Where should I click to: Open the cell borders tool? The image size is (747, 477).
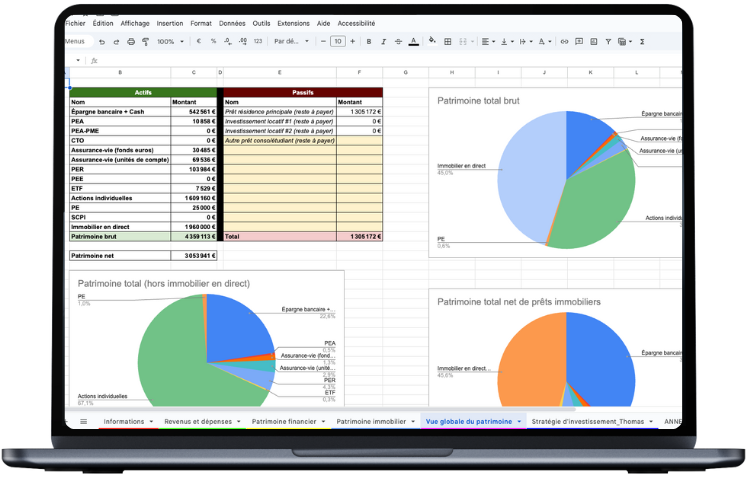coord(447,41)
